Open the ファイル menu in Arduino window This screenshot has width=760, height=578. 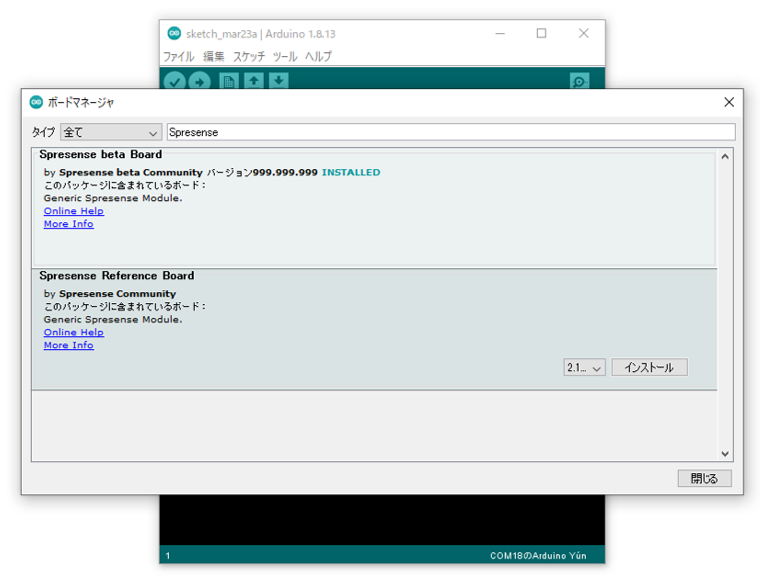pyautogui.click(x=178, y=56)
